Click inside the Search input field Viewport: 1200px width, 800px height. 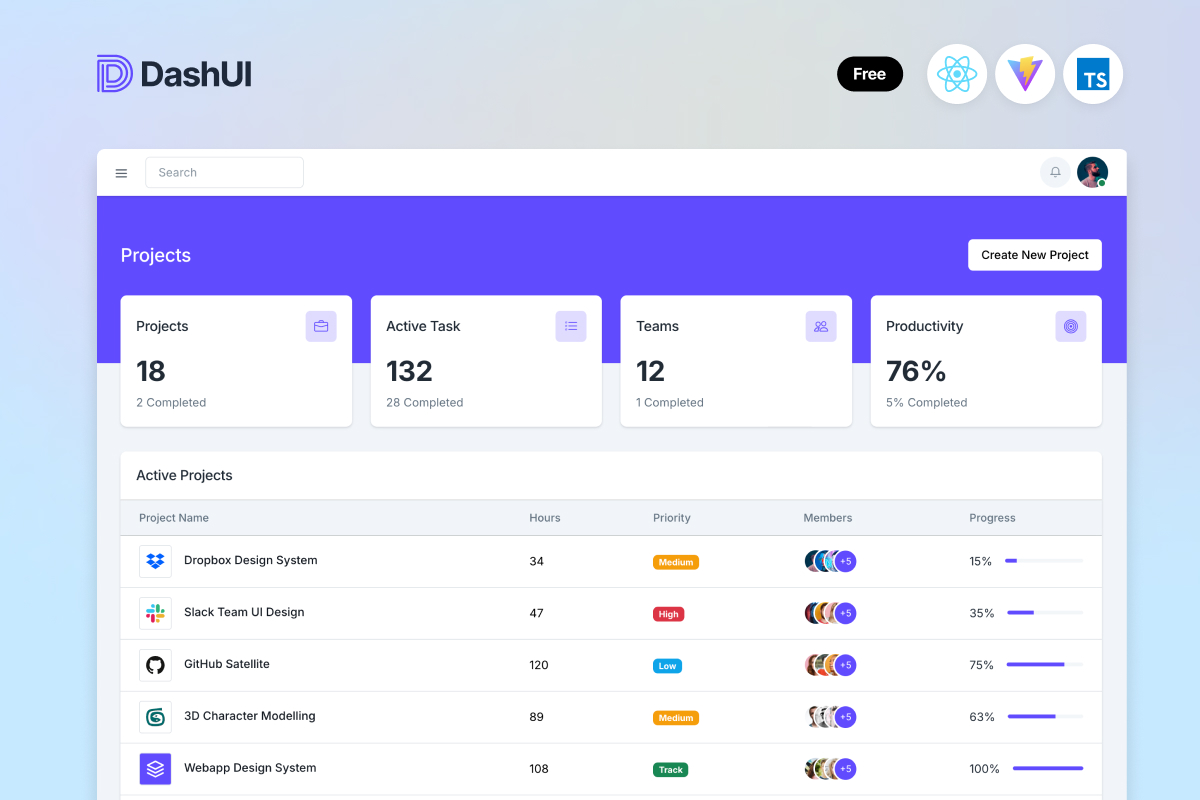click(x=224, y=172)
